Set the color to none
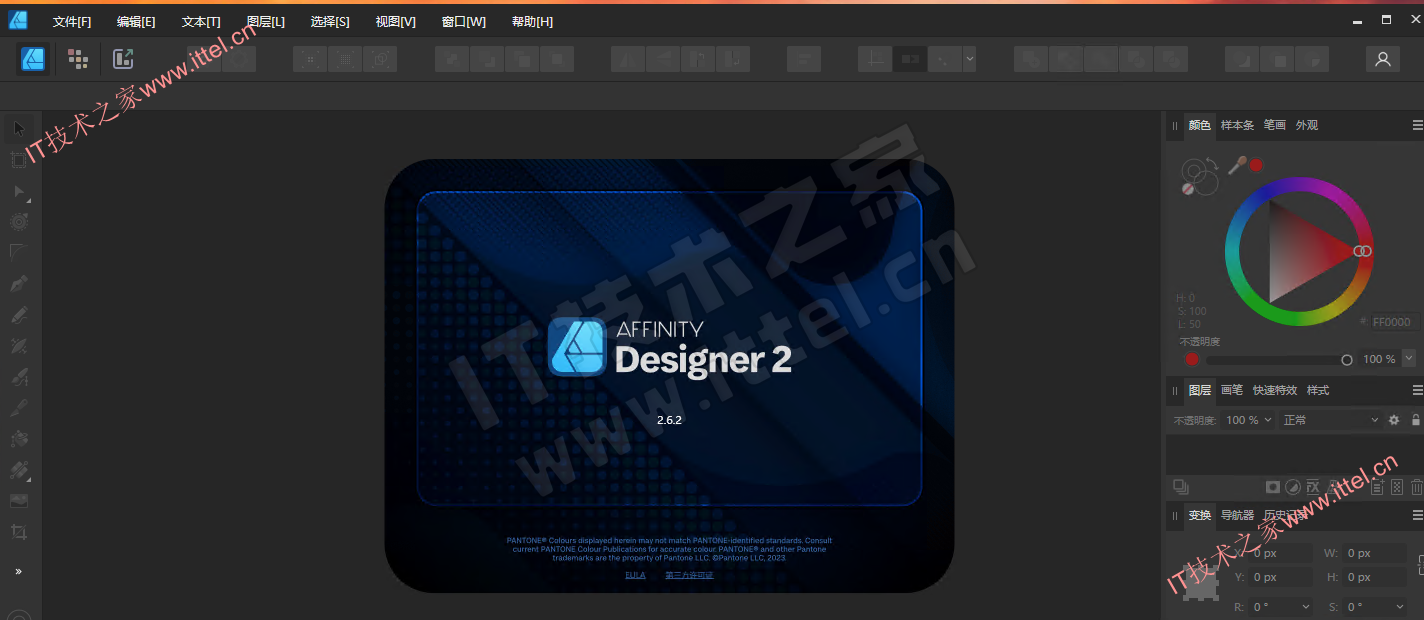The image size is (1424, 620). tap(1188, 188)
